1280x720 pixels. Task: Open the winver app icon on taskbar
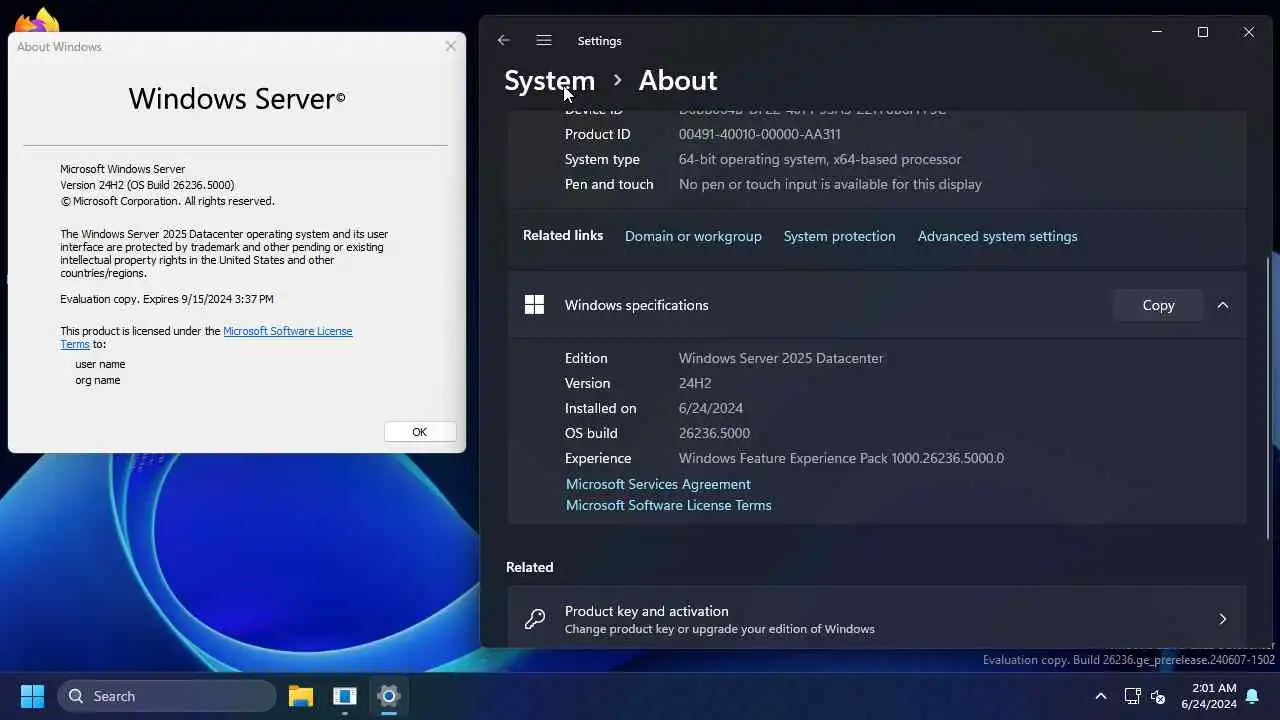[345, 696]
